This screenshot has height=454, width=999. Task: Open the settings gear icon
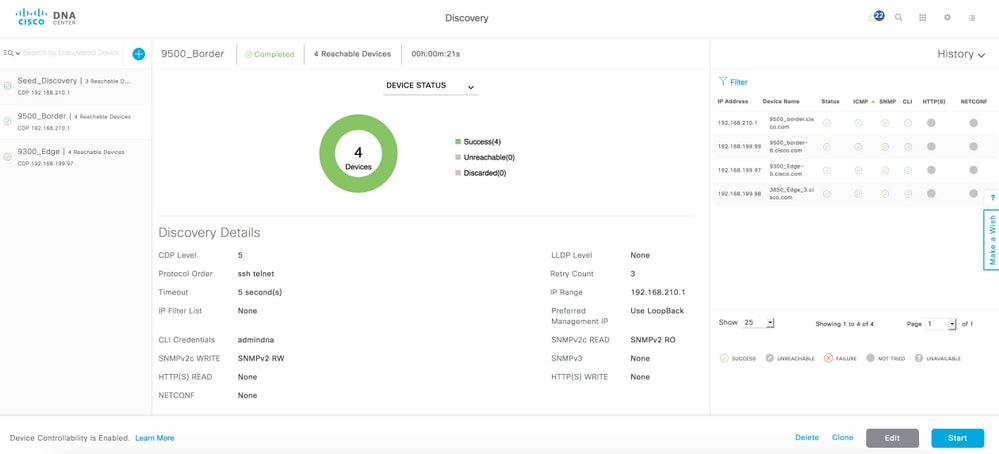[947, 18]
